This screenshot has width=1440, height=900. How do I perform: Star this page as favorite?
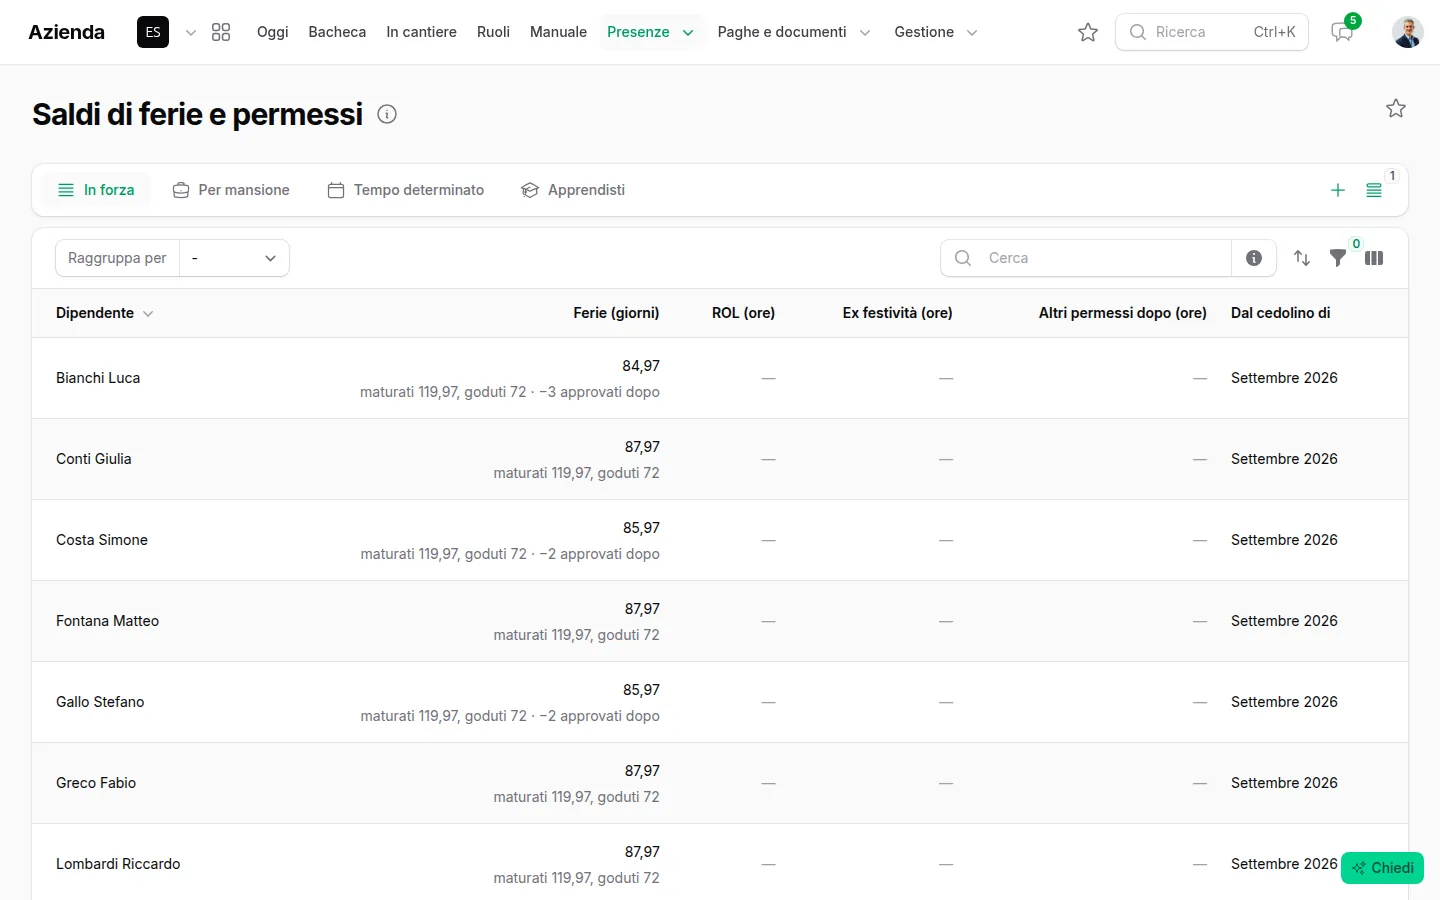click(x=1396, y=108)
